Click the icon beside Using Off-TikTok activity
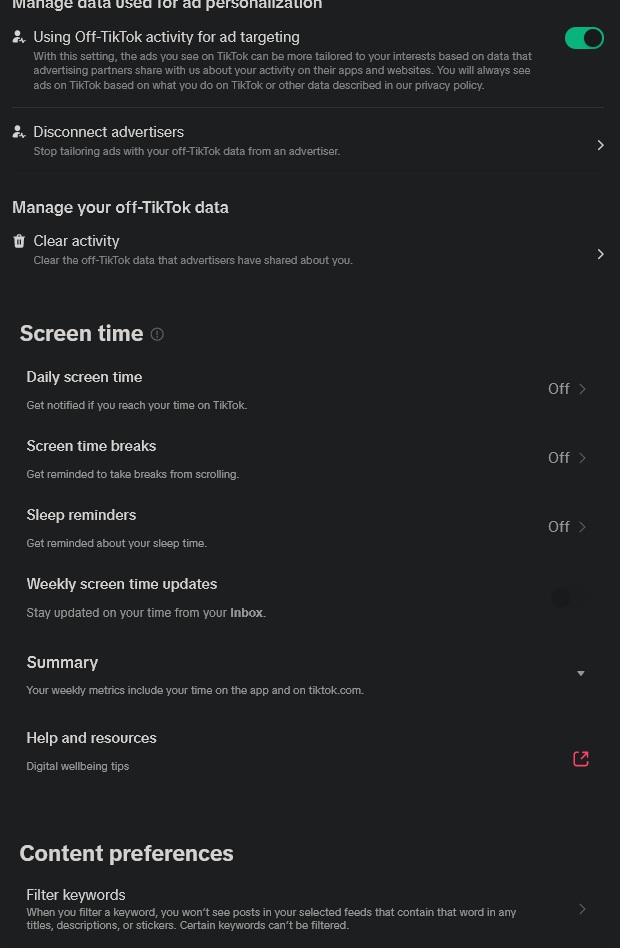 pos(19,37)
